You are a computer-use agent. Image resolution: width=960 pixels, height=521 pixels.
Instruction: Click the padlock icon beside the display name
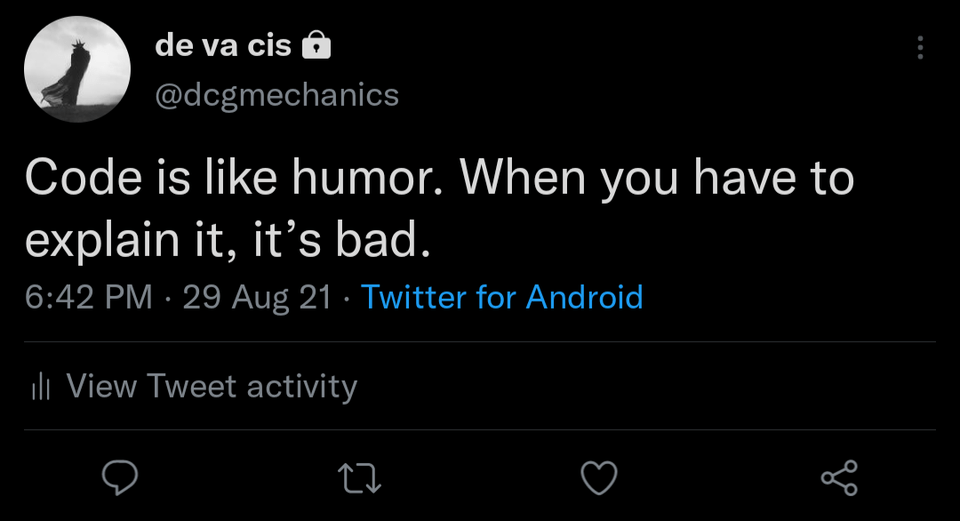315,45
